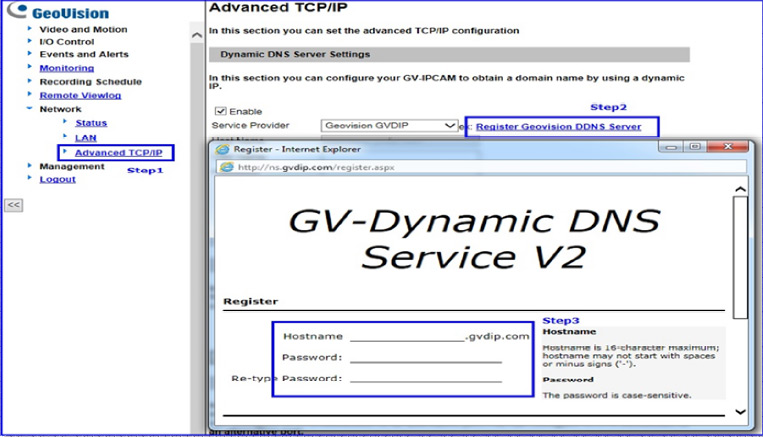Click the GV-Dynamic DNS Service V2 heading
Screen dimensions: 763x437
[x=474, y=238]
